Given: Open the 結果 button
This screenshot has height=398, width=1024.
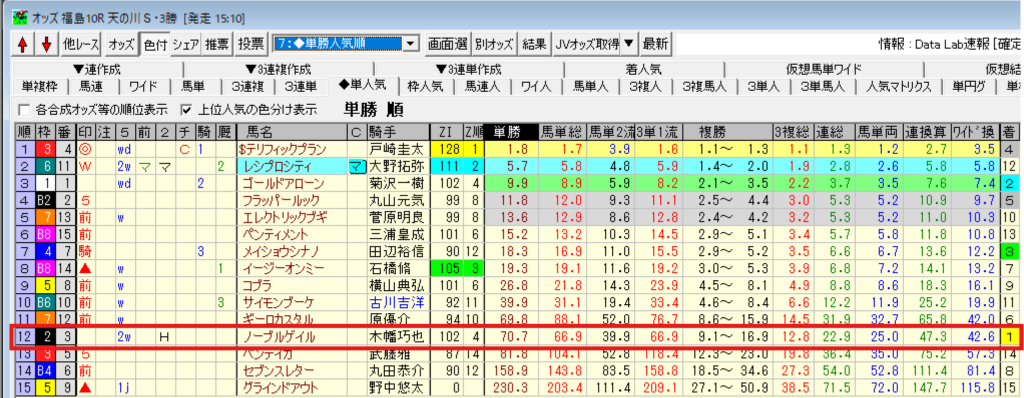Looking at the screenshot, I should click(535, 44).
